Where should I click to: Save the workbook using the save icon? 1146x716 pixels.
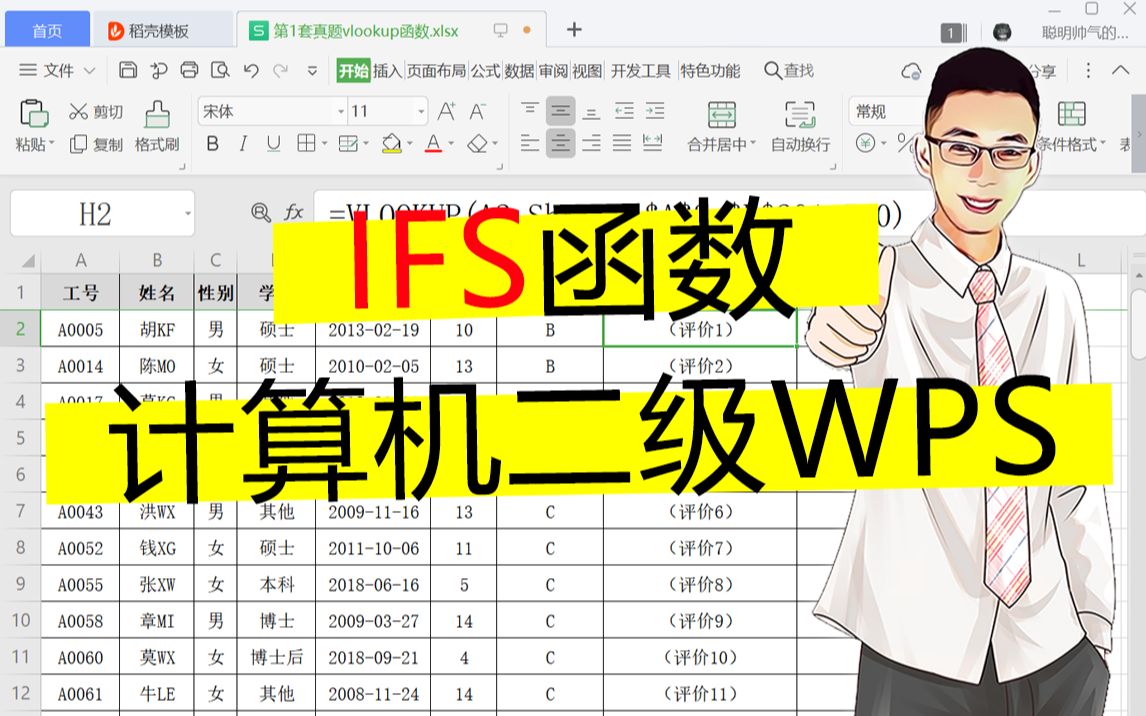point(128,70)
